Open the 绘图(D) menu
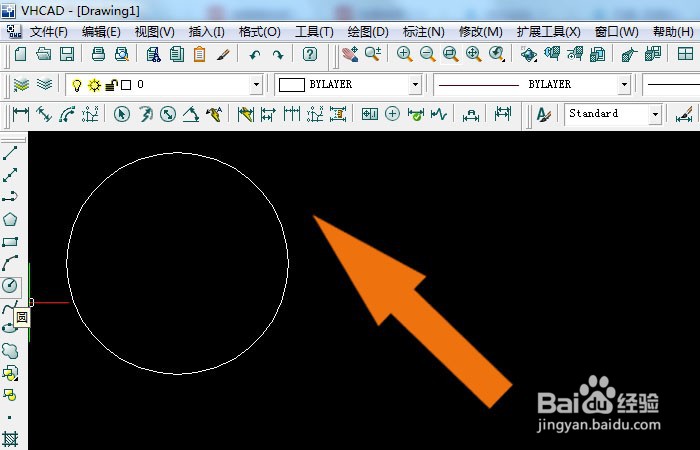Image resolution: width=700 pixels, height=450 pixels. (x=368, y=32)
